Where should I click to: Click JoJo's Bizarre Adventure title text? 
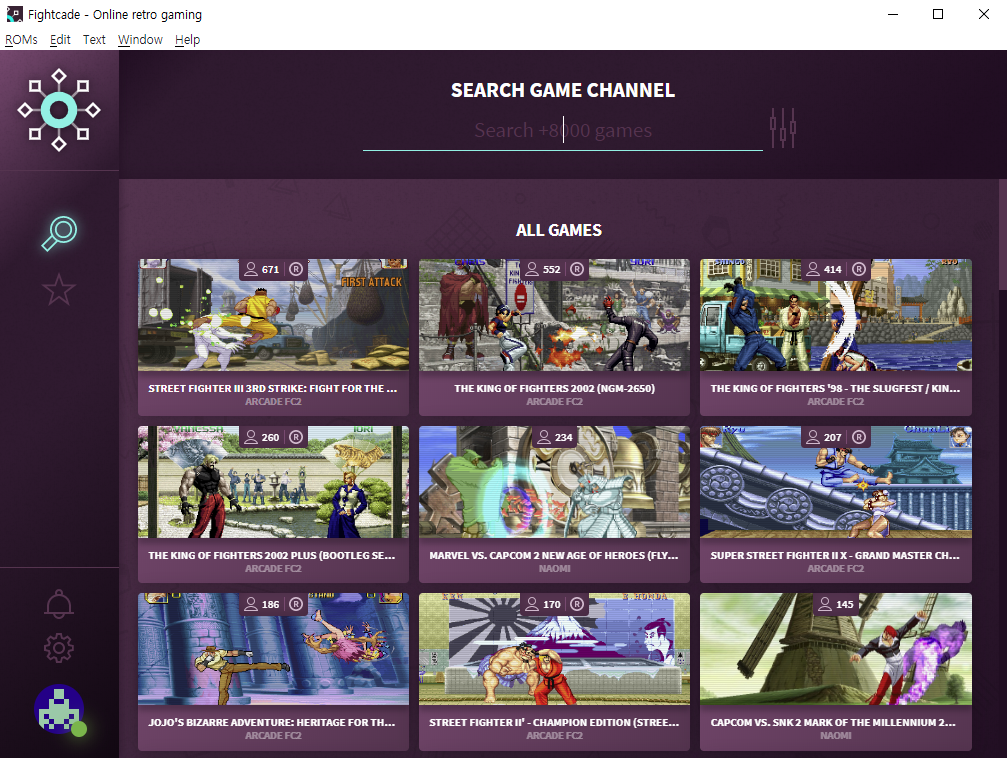272,722
